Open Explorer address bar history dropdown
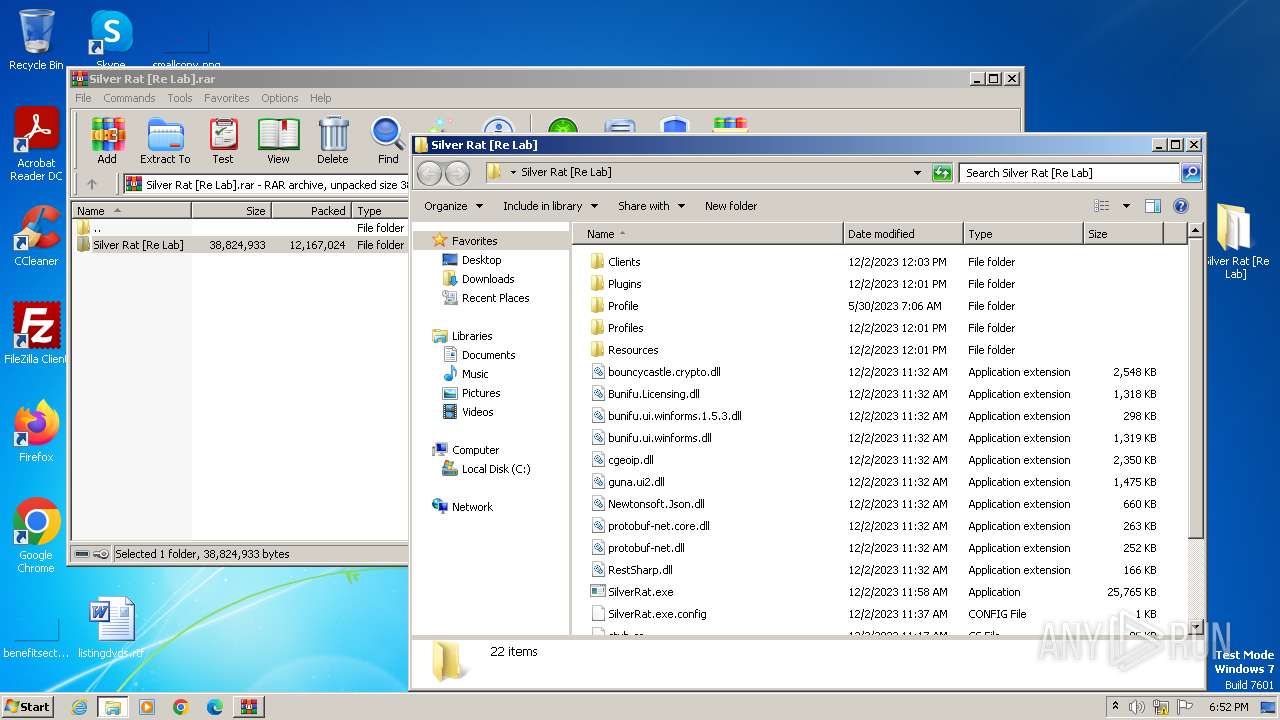Image resolution: width=1280 pixels, height=720 pixels. (x=917, y=173)
